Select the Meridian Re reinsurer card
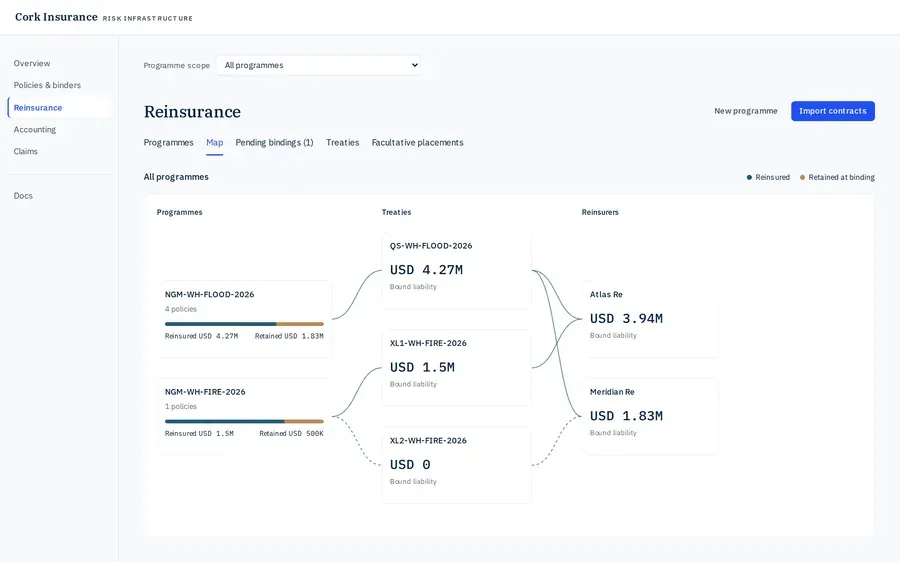 (650, 416)
